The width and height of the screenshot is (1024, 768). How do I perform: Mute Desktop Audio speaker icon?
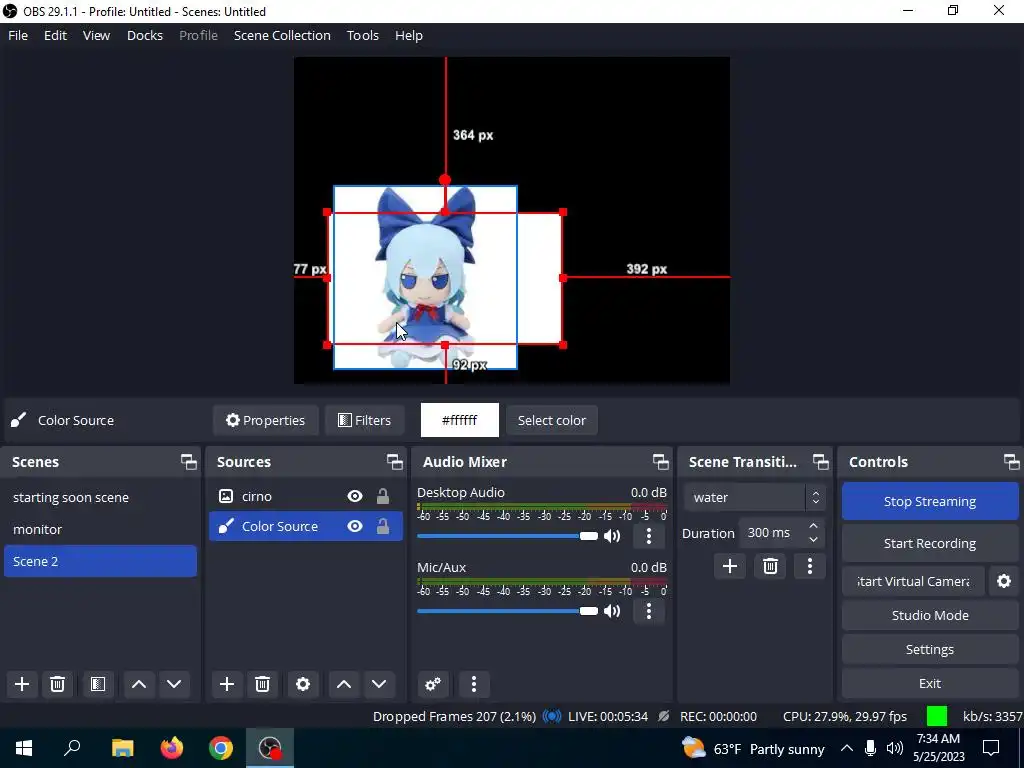click(613, 536)
